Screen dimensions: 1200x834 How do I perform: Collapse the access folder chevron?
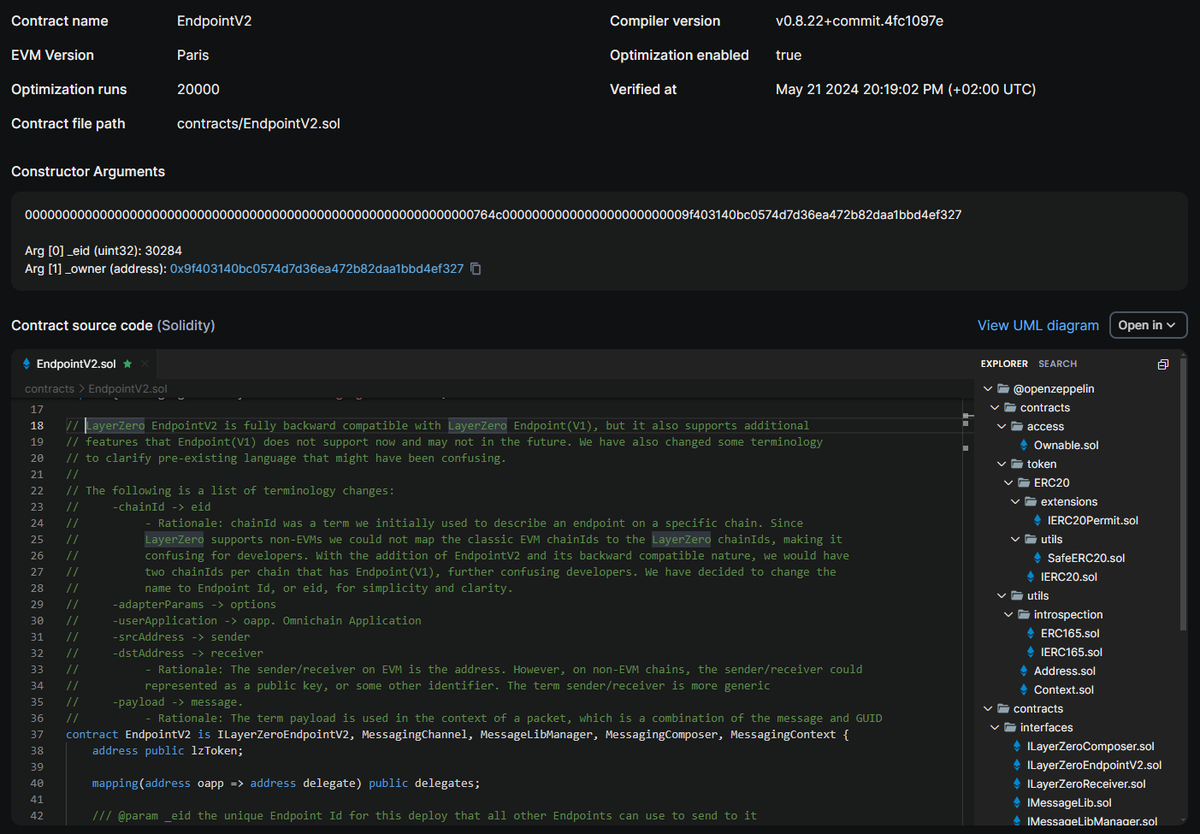1003,426
